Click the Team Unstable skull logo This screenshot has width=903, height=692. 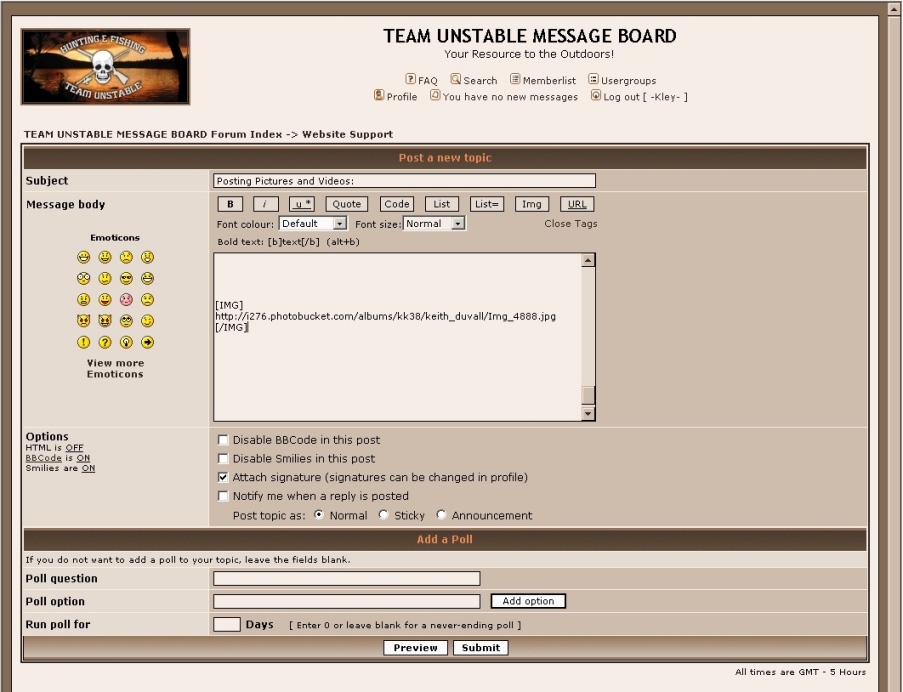point(105,67)
